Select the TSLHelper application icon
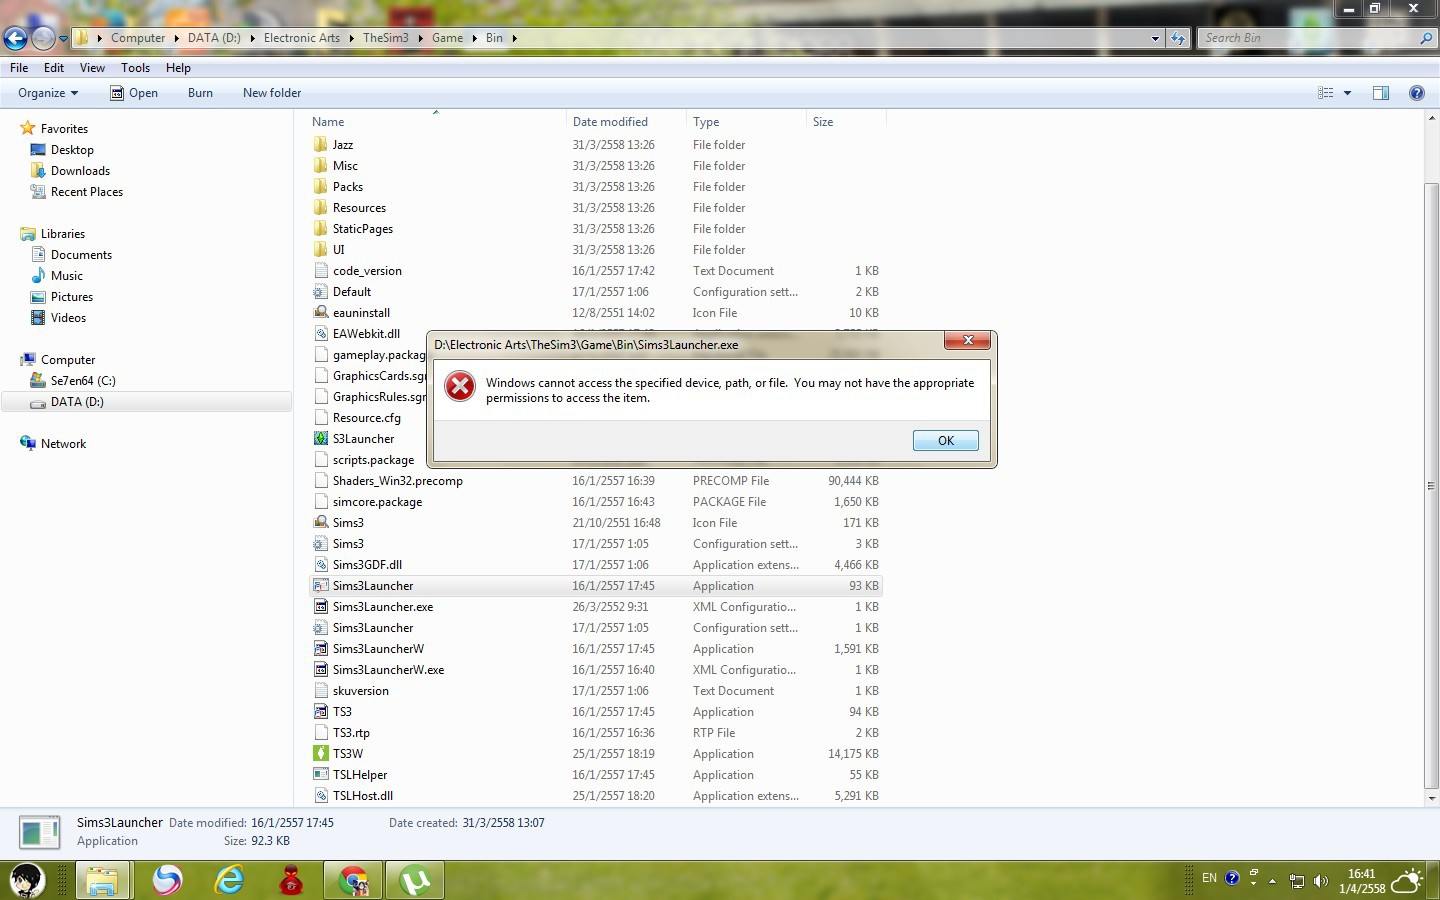The height and width of the screenshot is (900, 1440). (320, 775)
